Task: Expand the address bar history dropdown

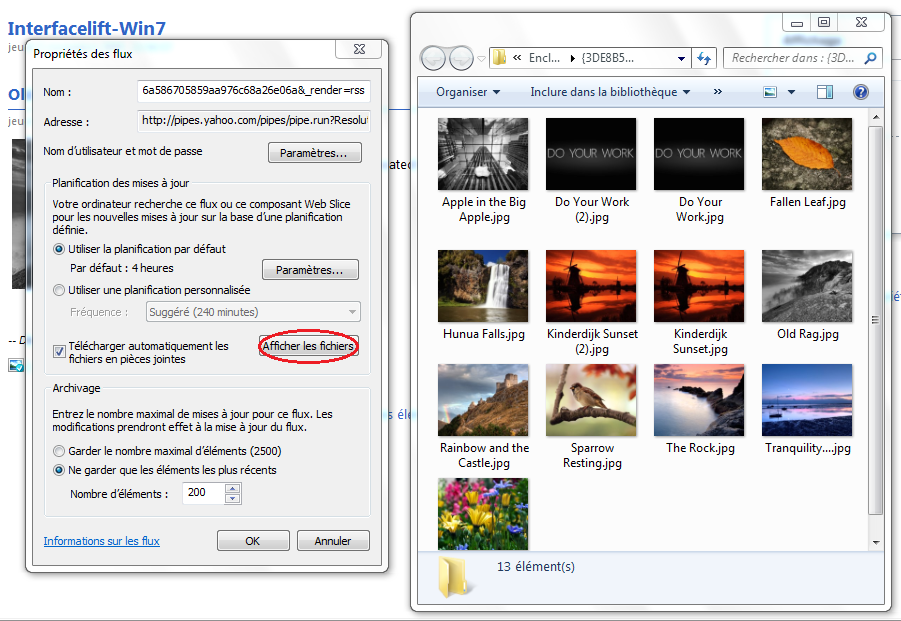Action: coord(681,59)
